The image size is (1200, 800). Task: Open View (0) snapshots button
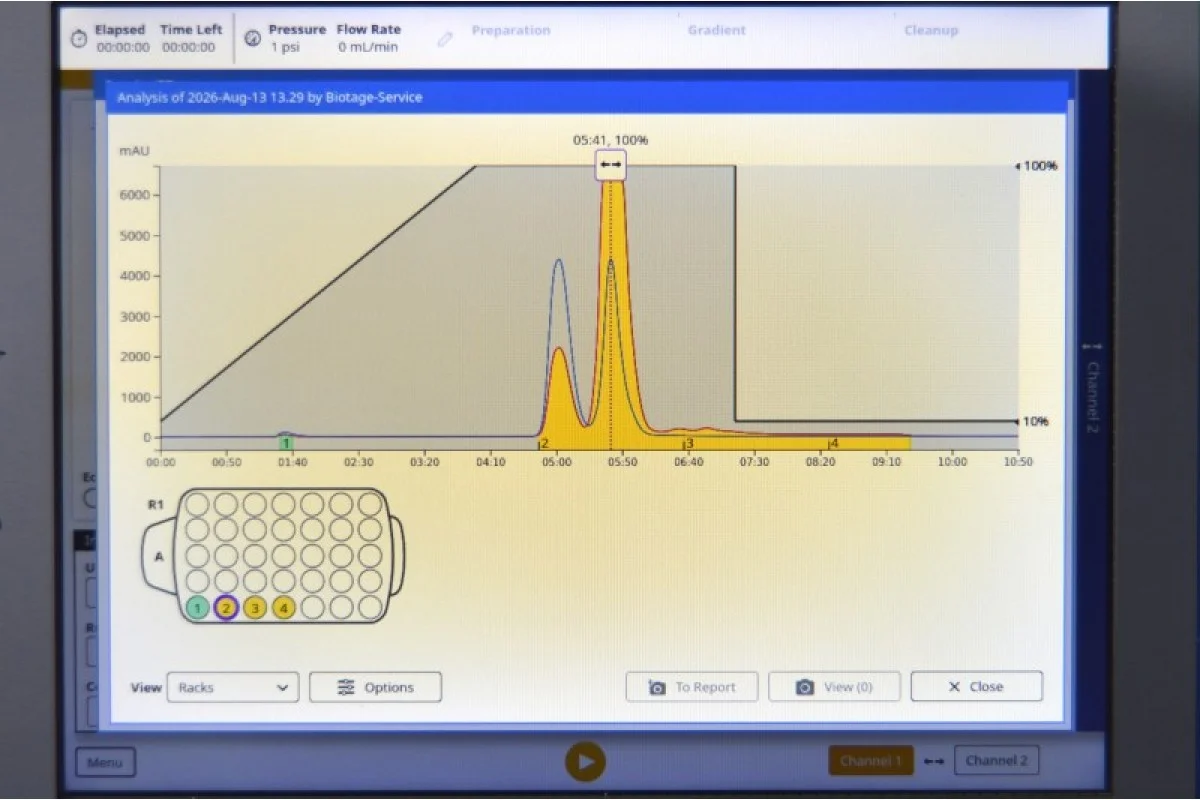834,687
